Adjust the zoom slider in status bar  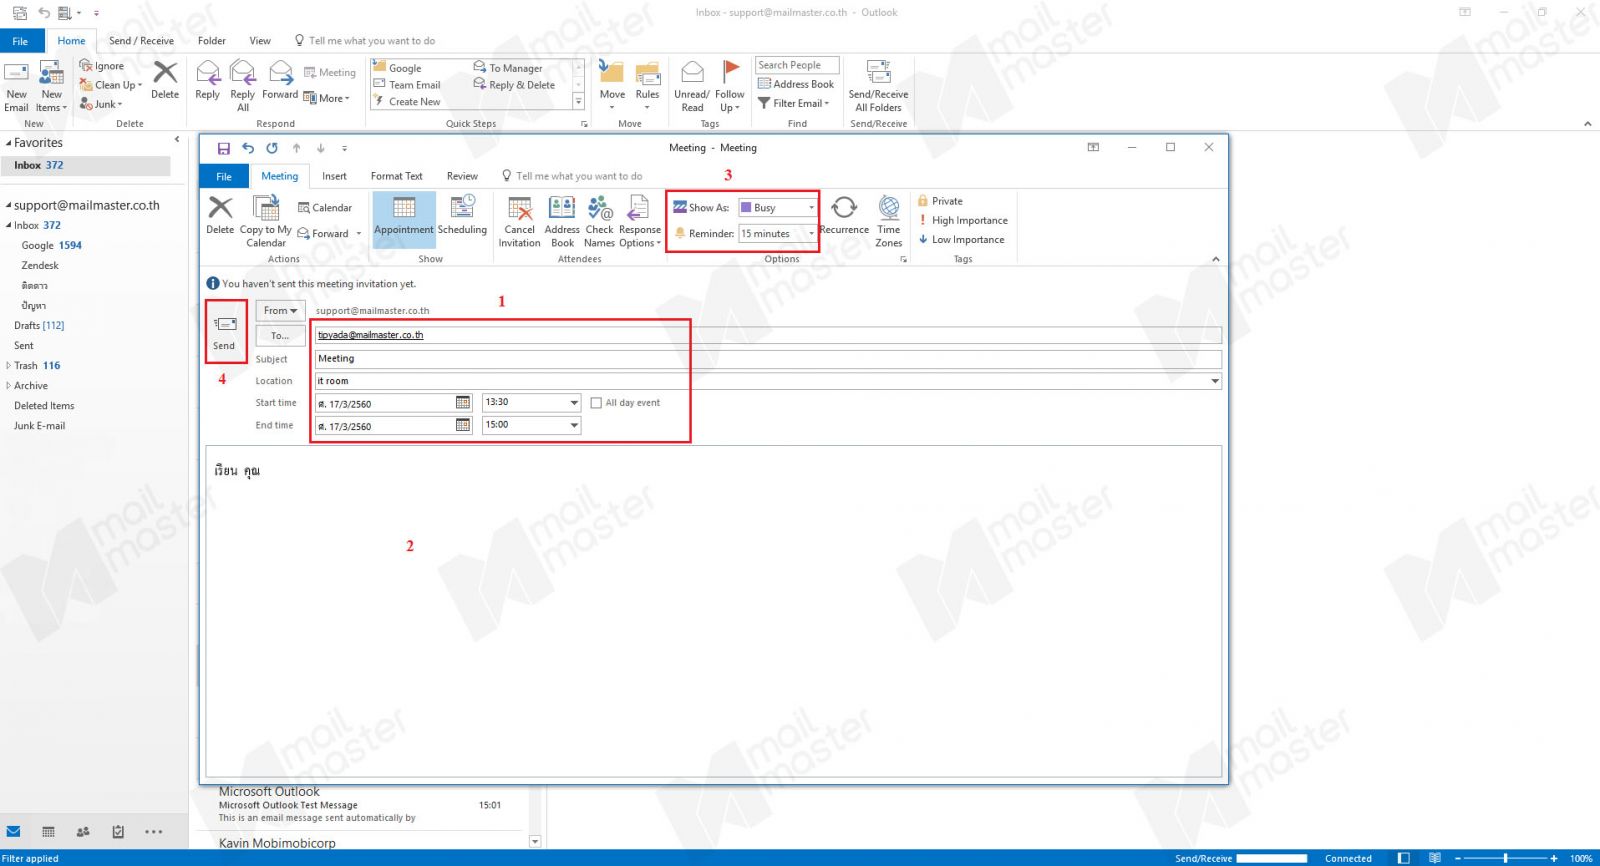1505,858
